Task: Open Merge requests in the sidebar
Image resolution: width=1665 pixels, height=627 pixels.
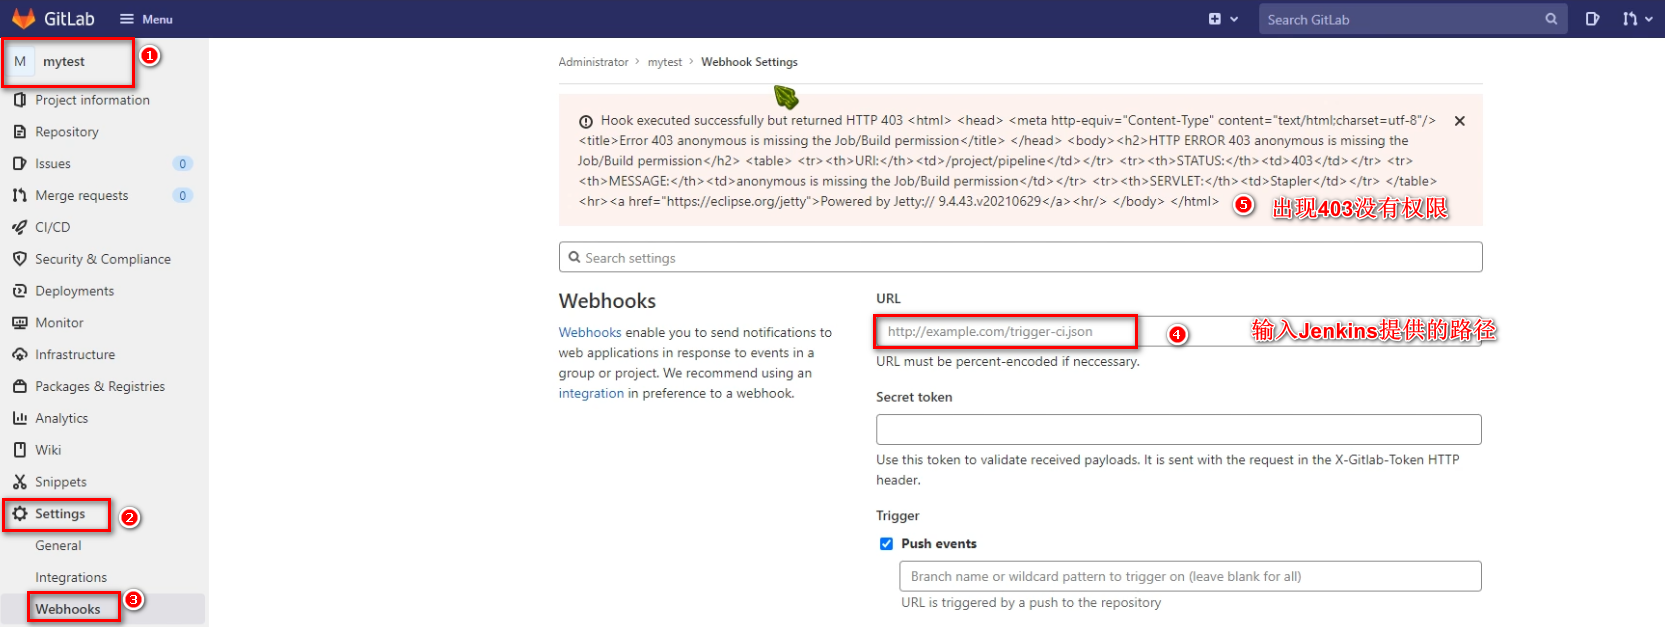Action: tap(81, 196)
